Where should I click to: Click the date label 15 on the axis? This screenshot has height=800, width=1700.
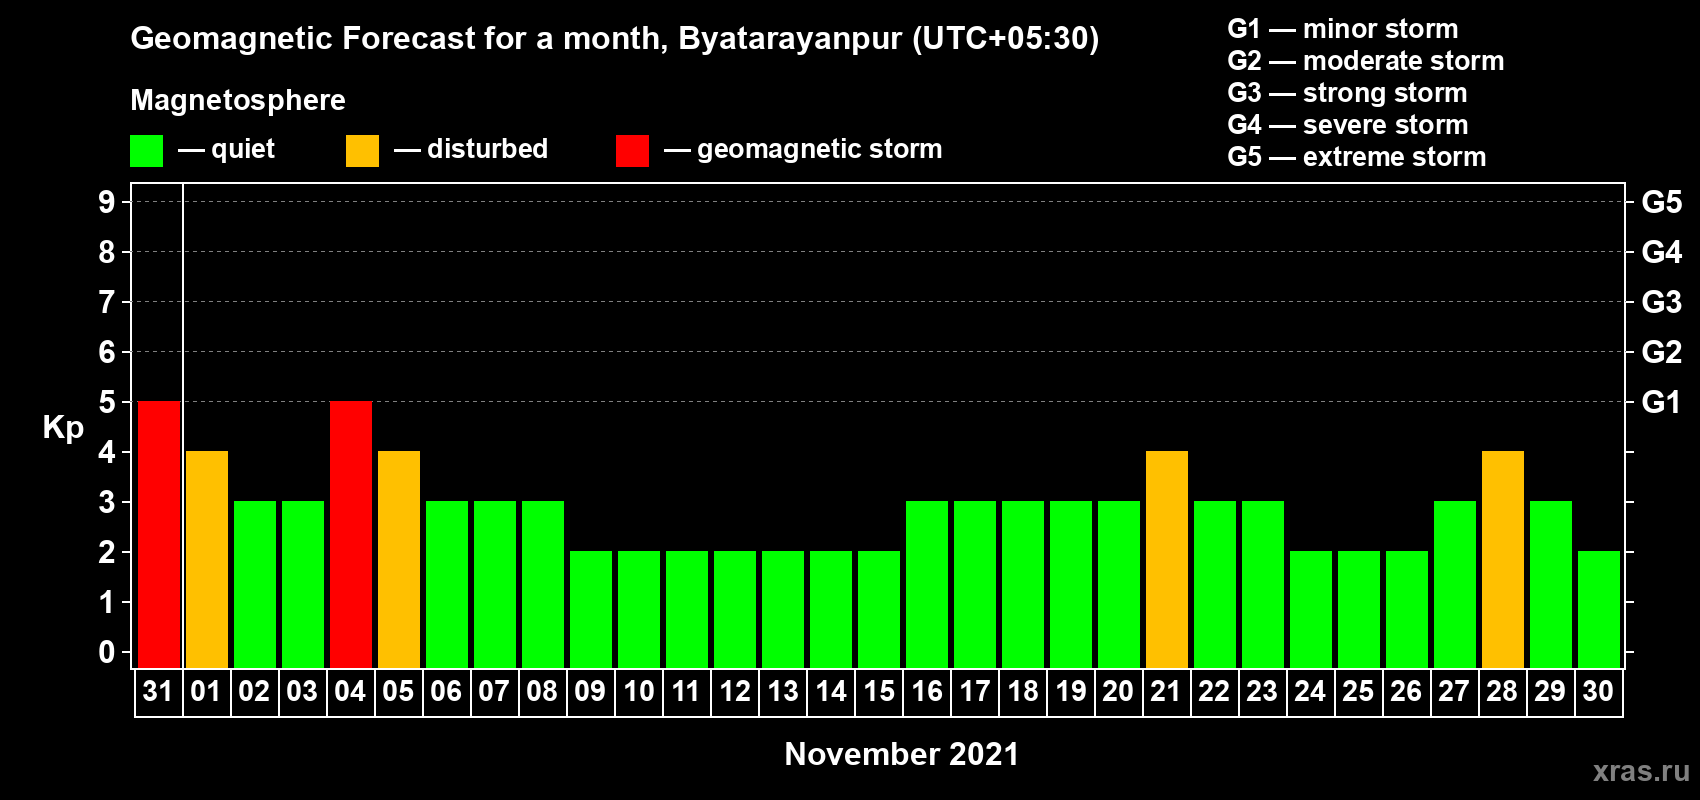pos(878,691)
